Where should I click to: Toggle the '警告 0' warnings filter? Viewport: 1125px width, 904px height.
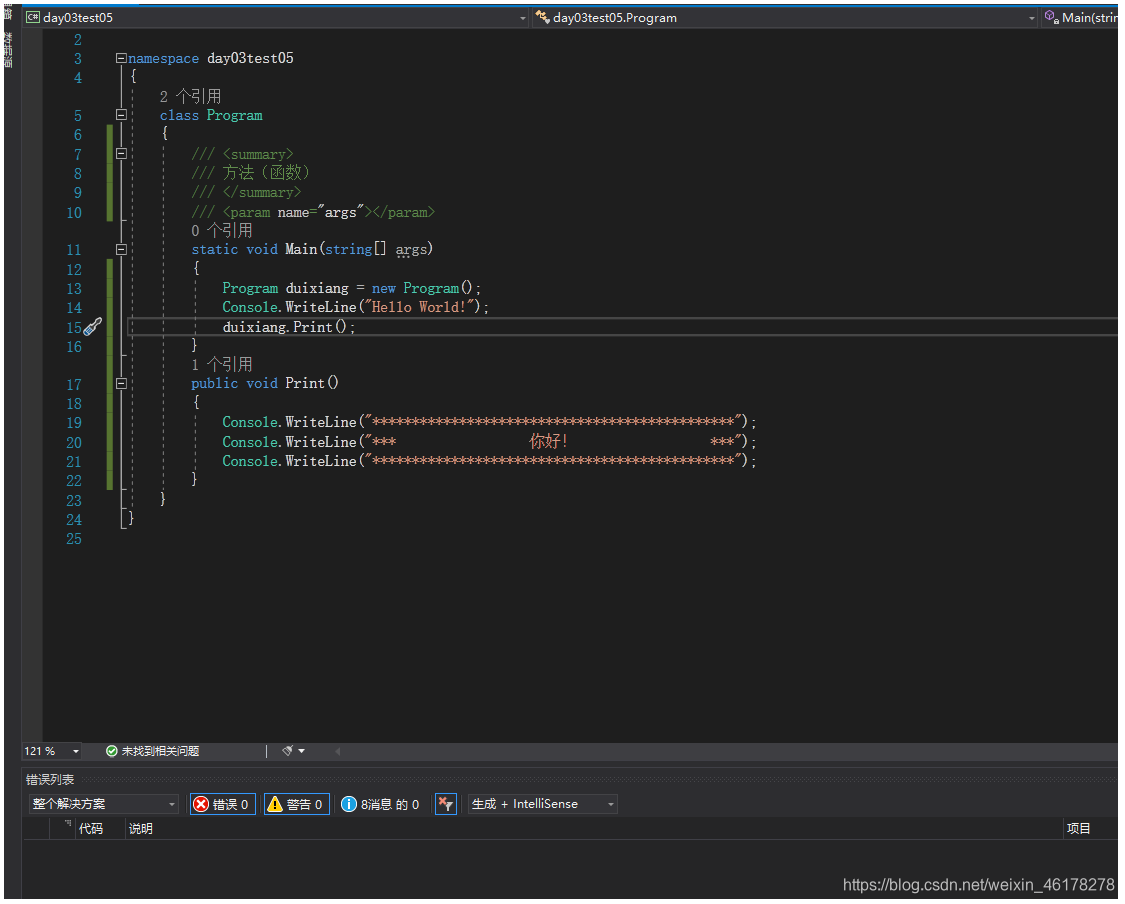click(x=296, y=806)
